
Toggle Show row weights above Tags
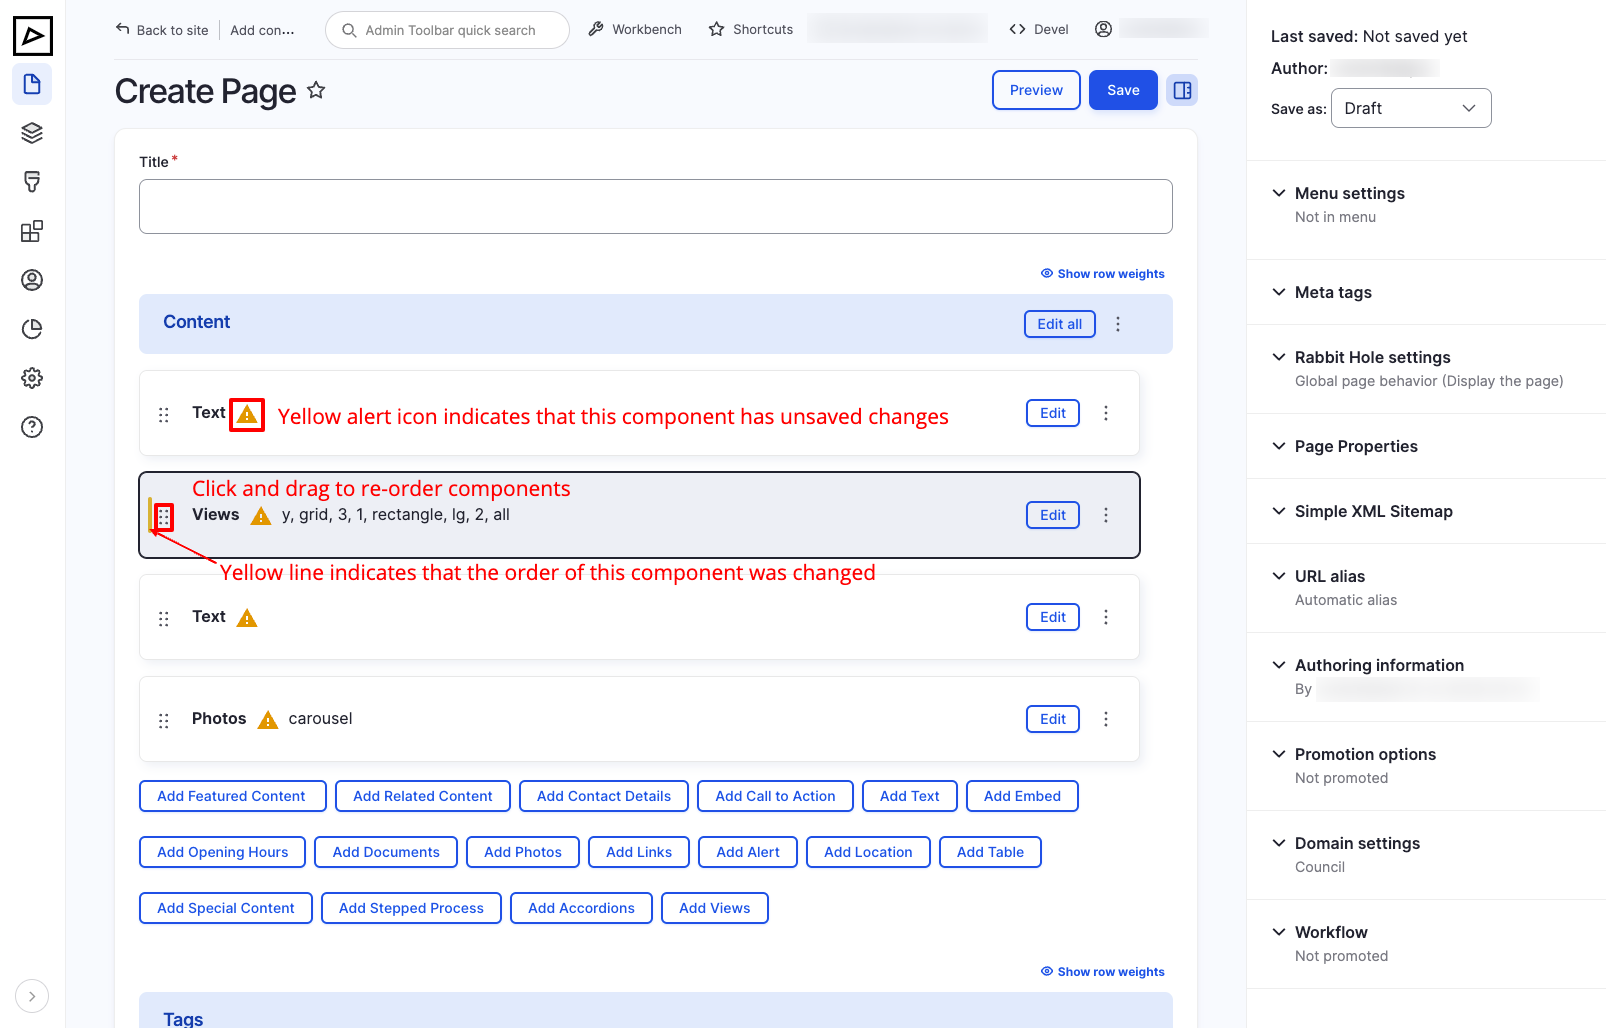tap(1103, 971)
